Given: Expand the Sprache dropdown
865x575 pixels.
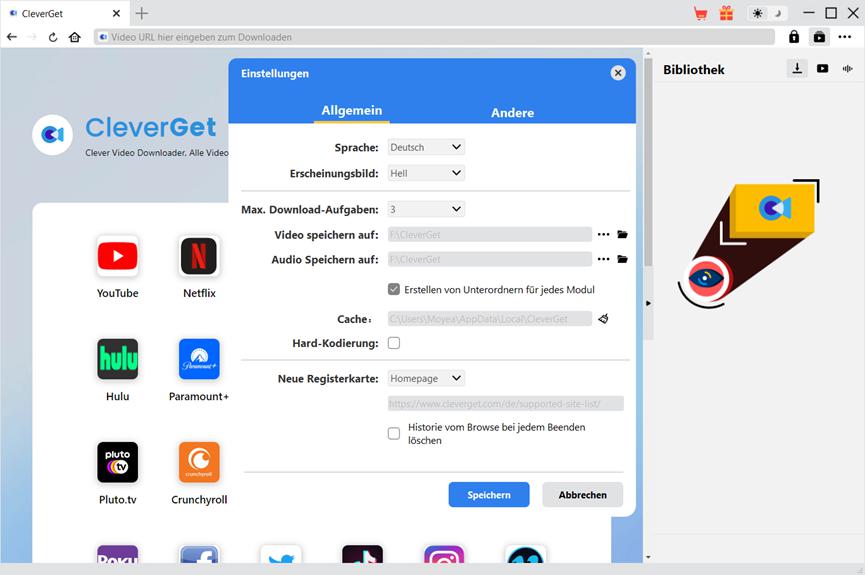Looking at the screenshot, I should 426,147.
